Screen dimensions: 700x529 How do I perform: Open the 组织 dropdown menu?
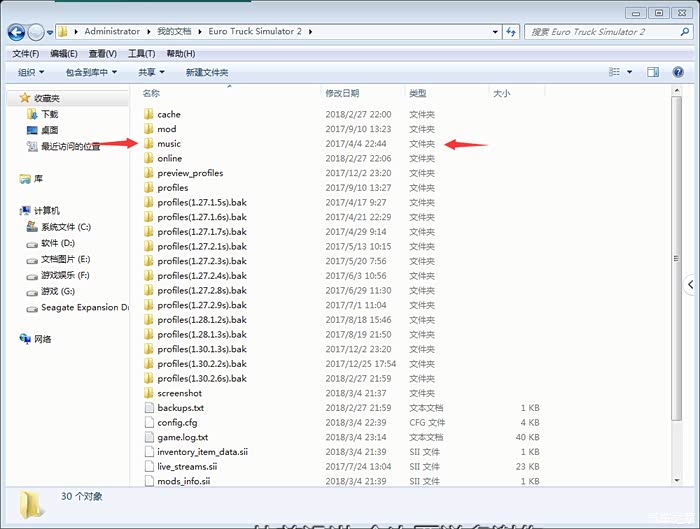(31, 72)
